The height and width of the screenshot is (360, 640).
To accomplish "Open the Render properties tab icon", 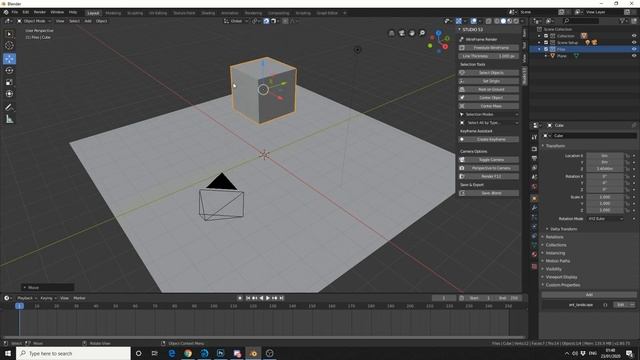I will (534, 149).
